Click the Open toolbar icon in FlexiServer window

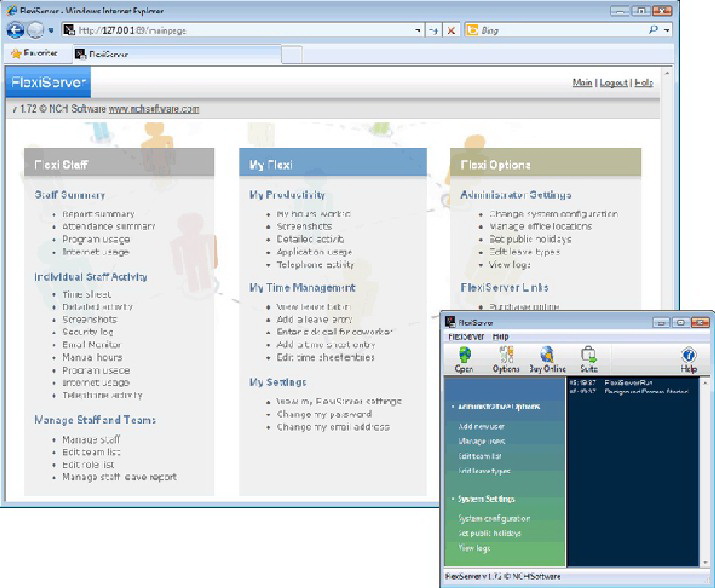tap(464, 359)
